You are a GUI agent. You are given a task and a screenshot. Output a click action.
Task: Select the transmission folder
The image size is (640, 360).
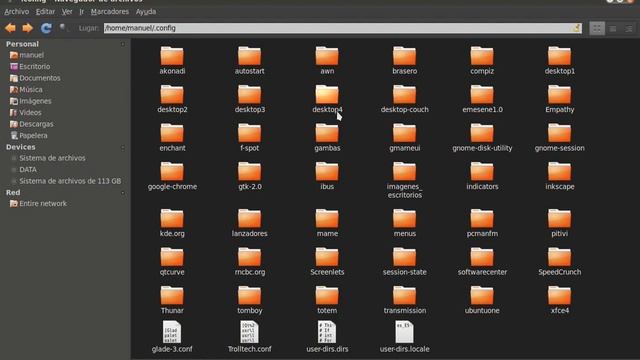coord(404,300)
